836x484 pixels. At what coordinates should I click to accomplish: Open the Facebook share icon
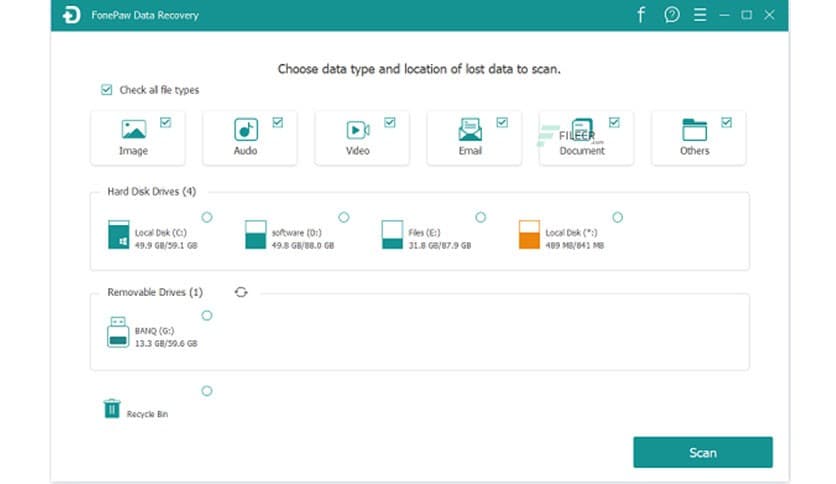pos(641,14)
